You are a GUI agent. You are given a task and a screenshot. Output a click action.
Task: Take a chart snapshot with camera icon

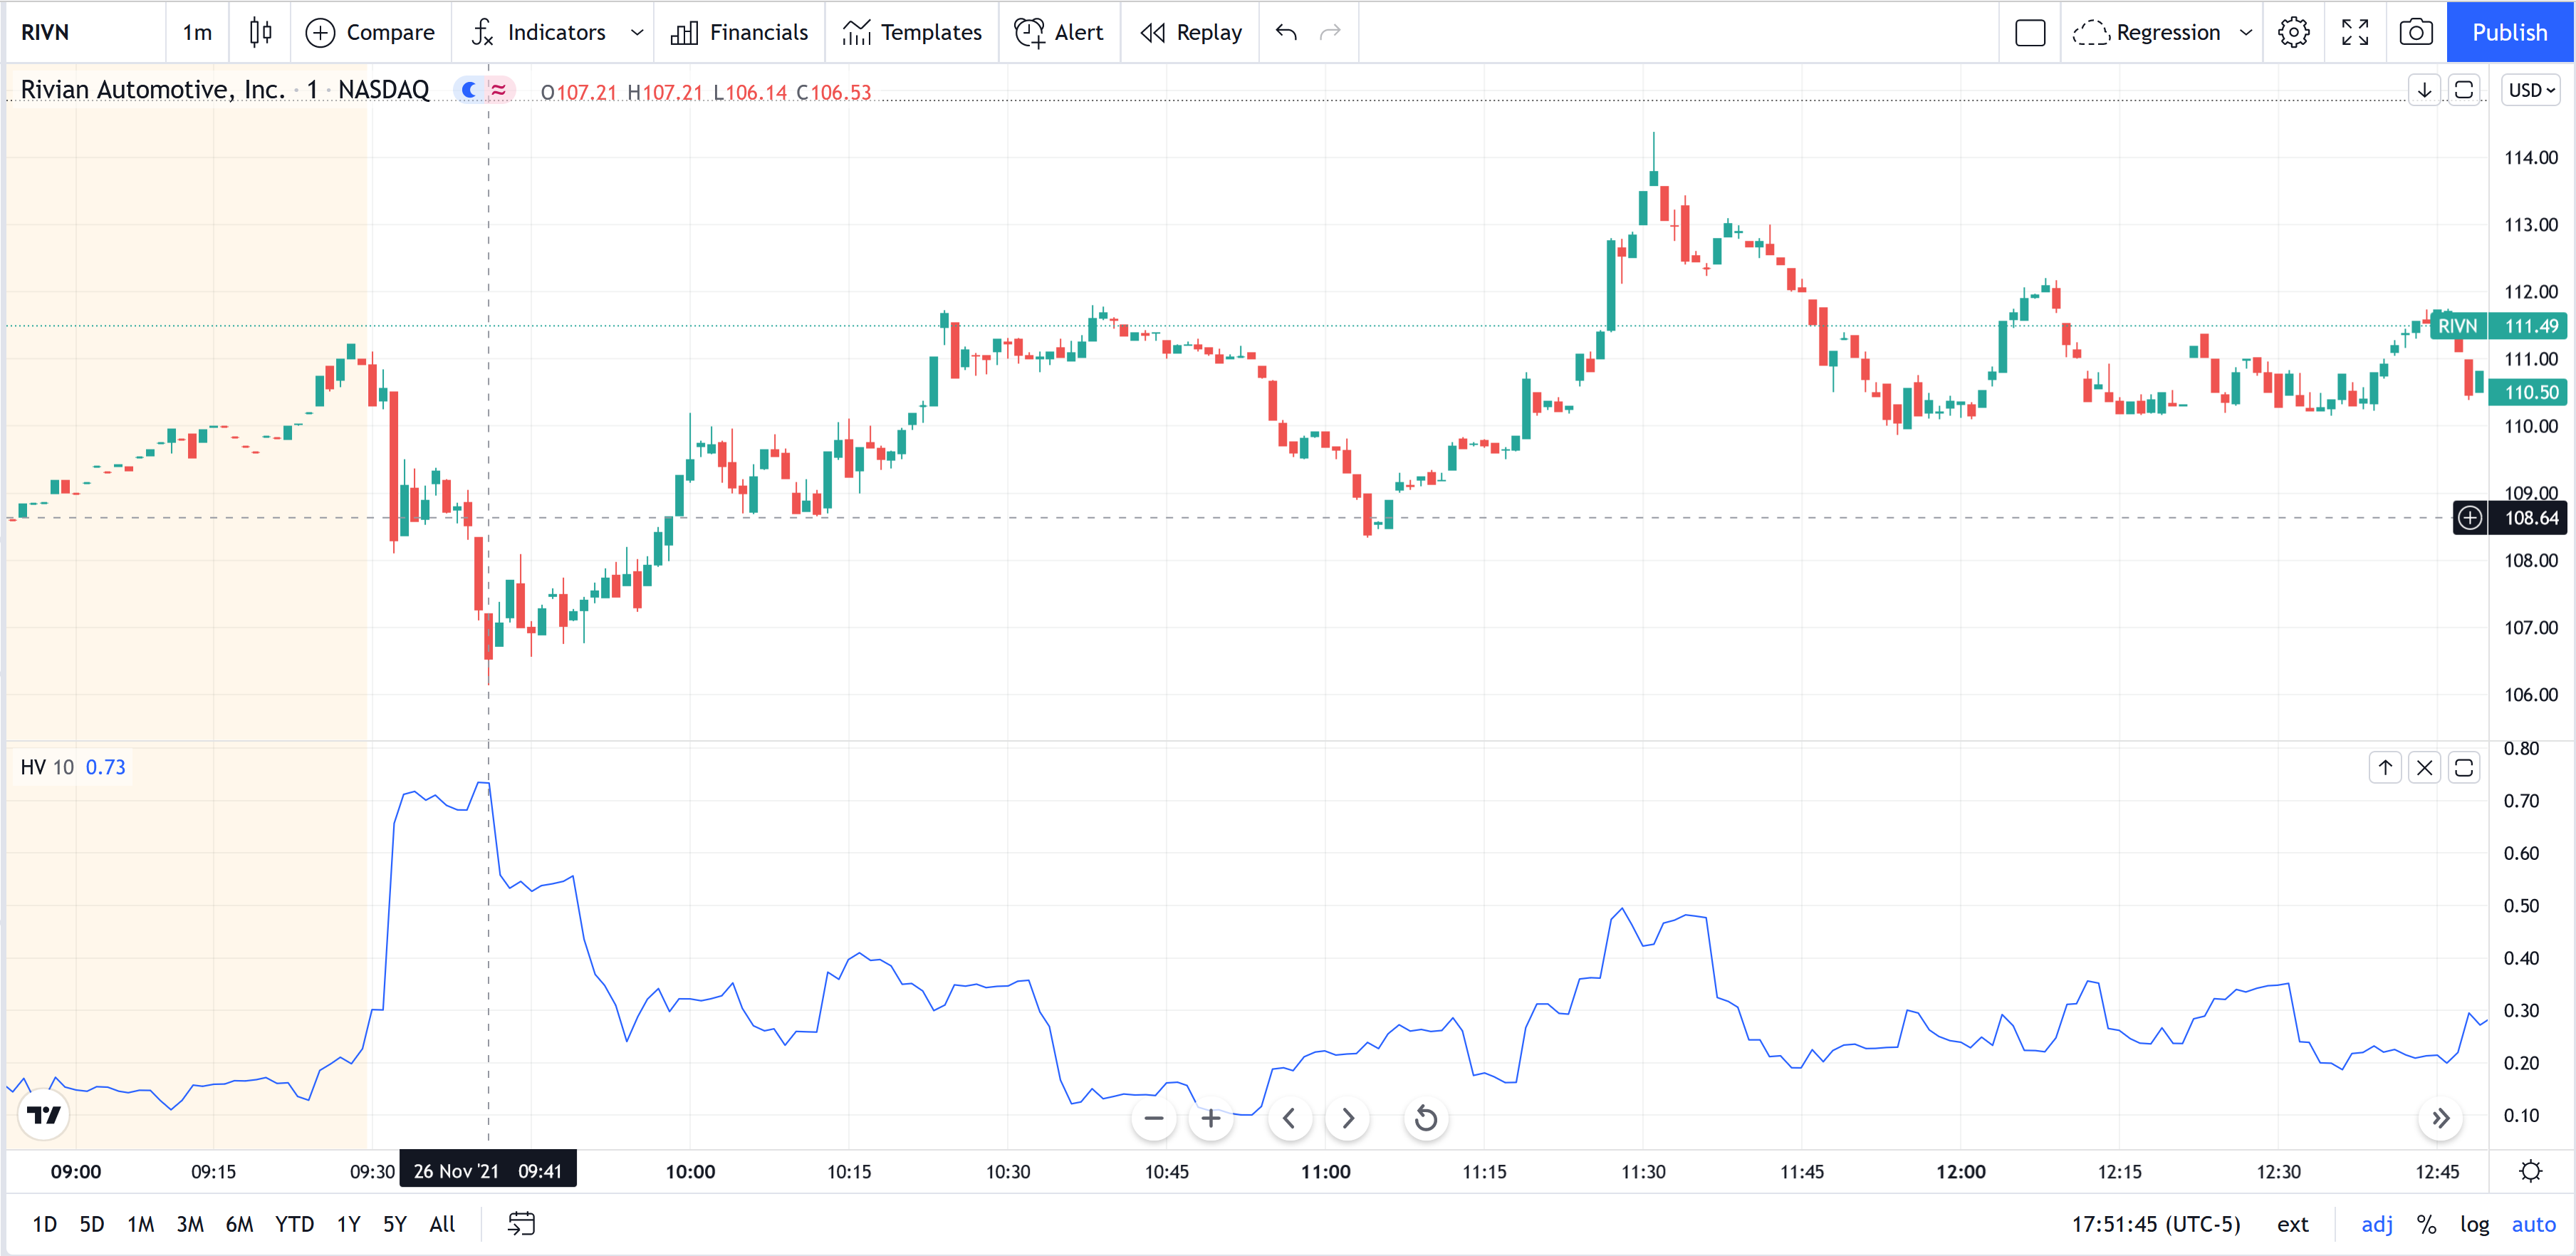point(2416,32)
